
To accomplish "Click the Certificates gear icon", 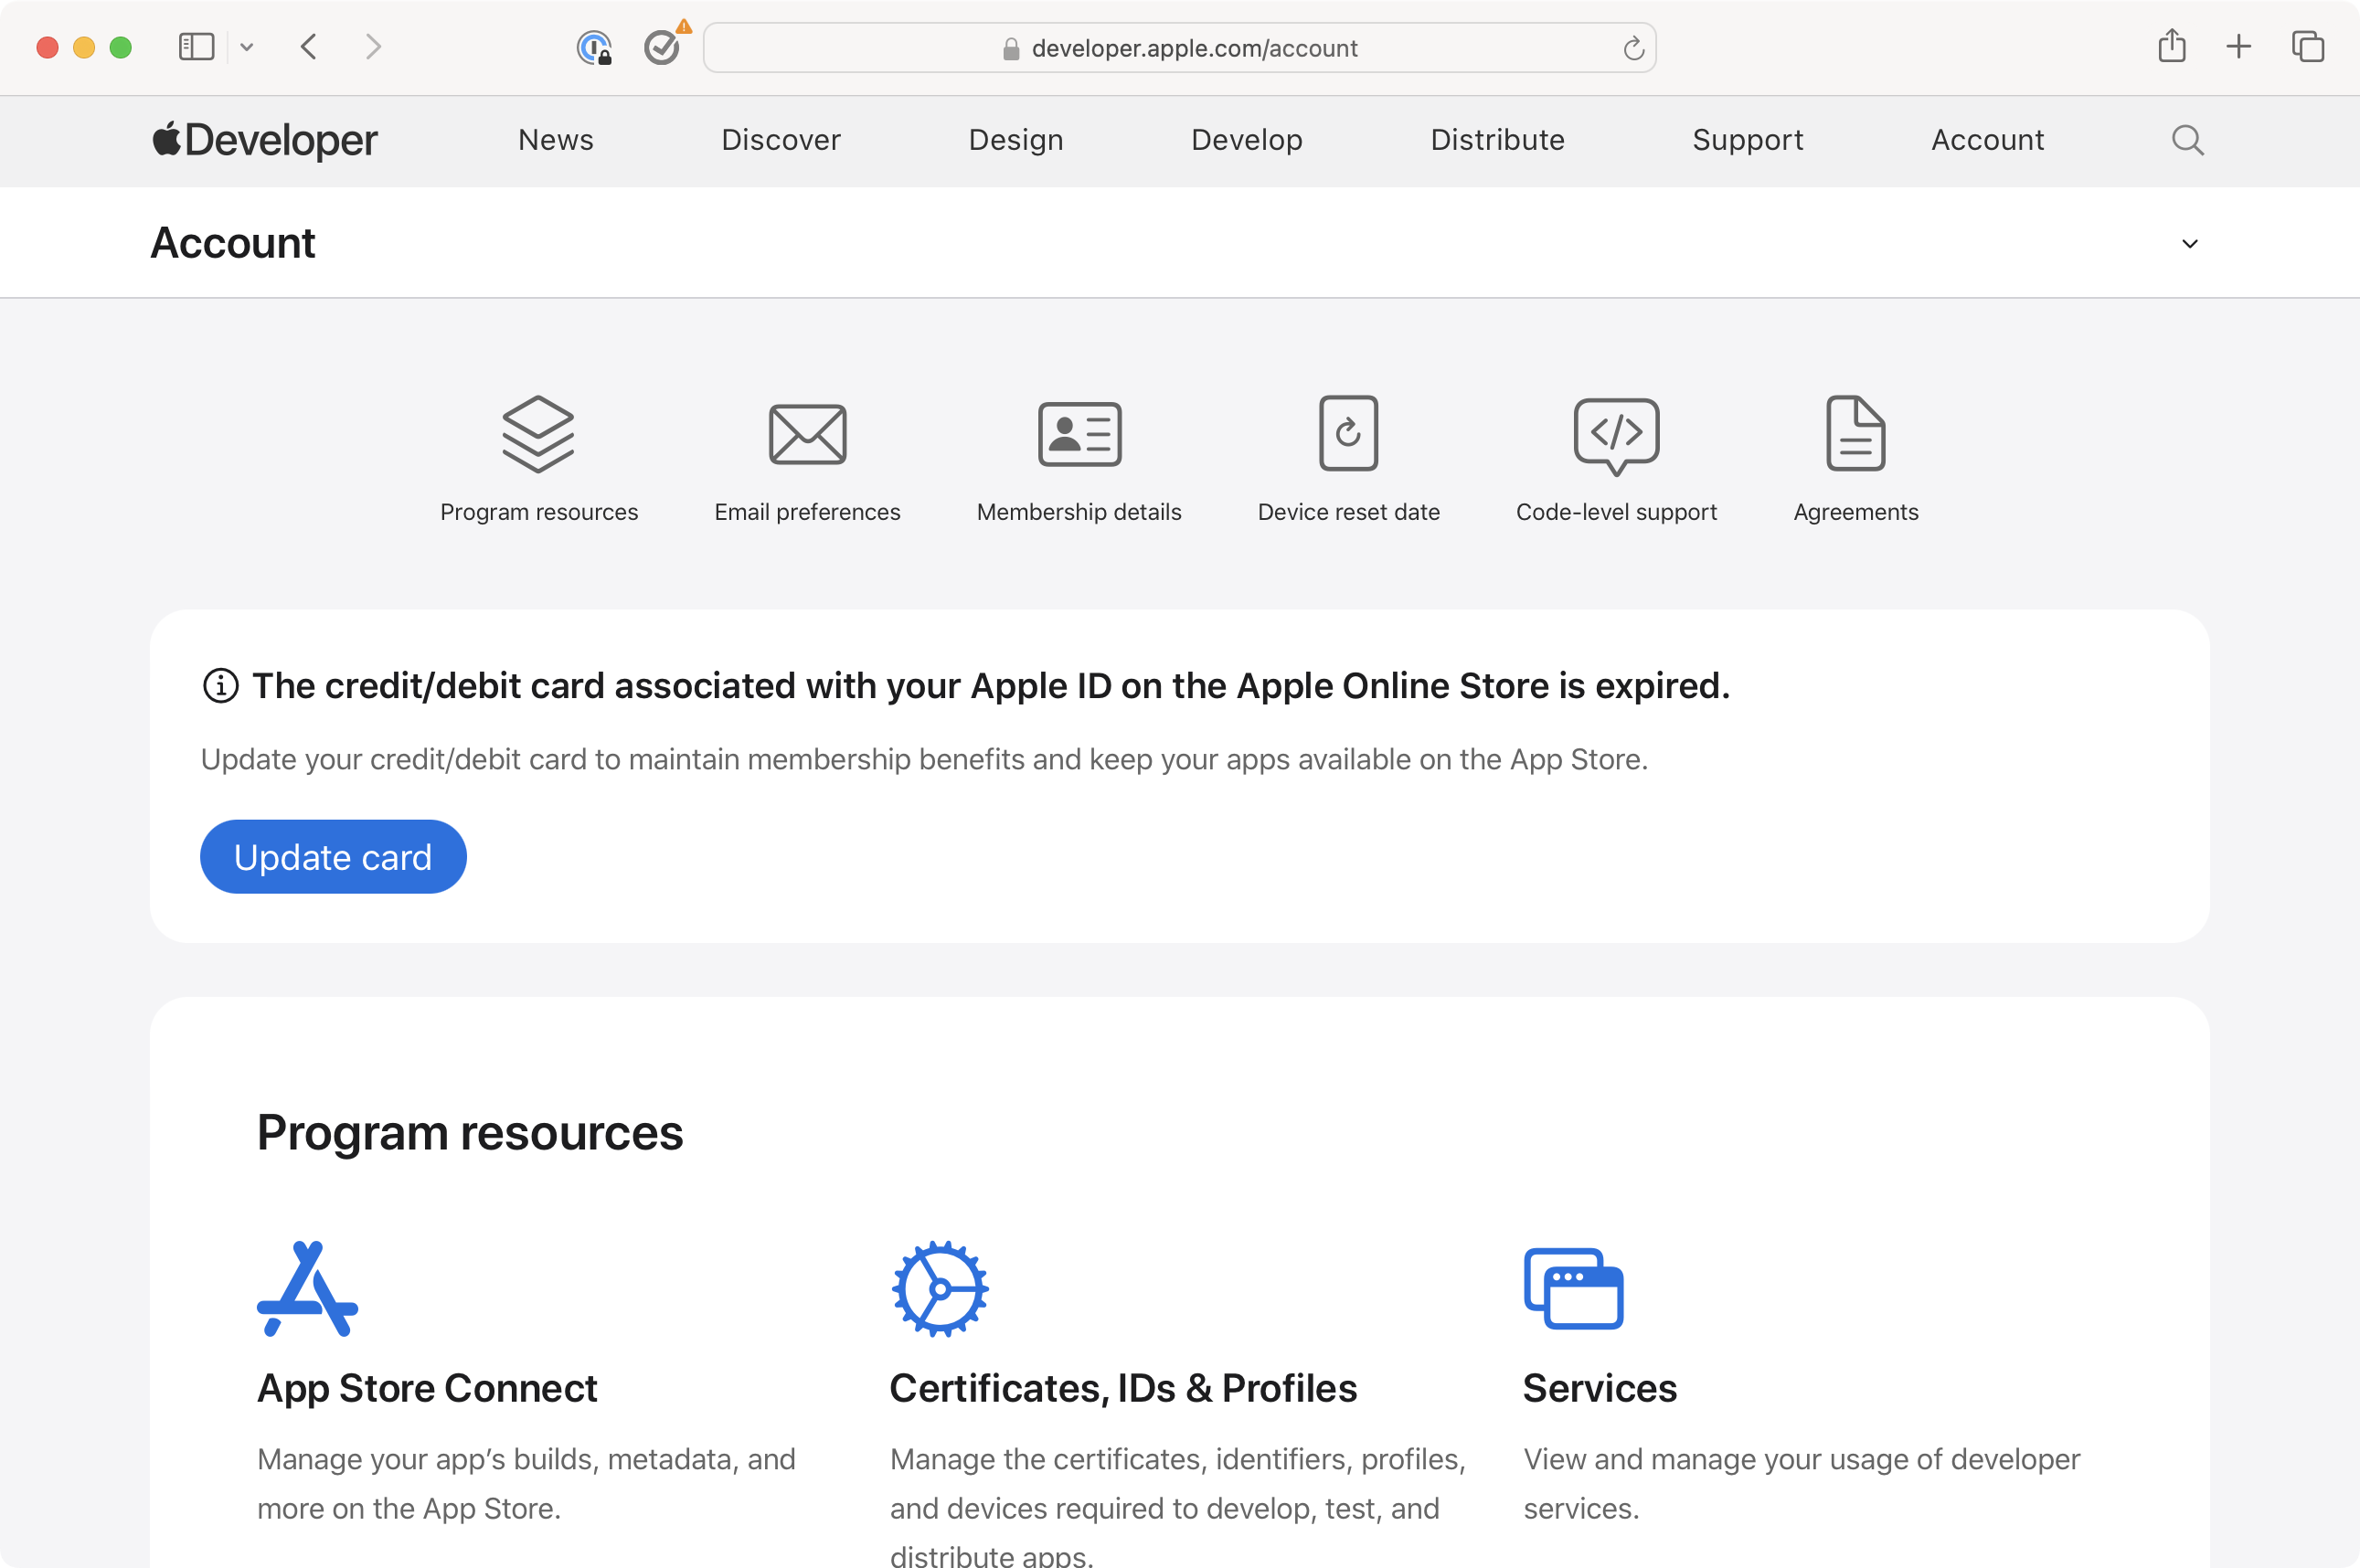I will [939, 1288].
